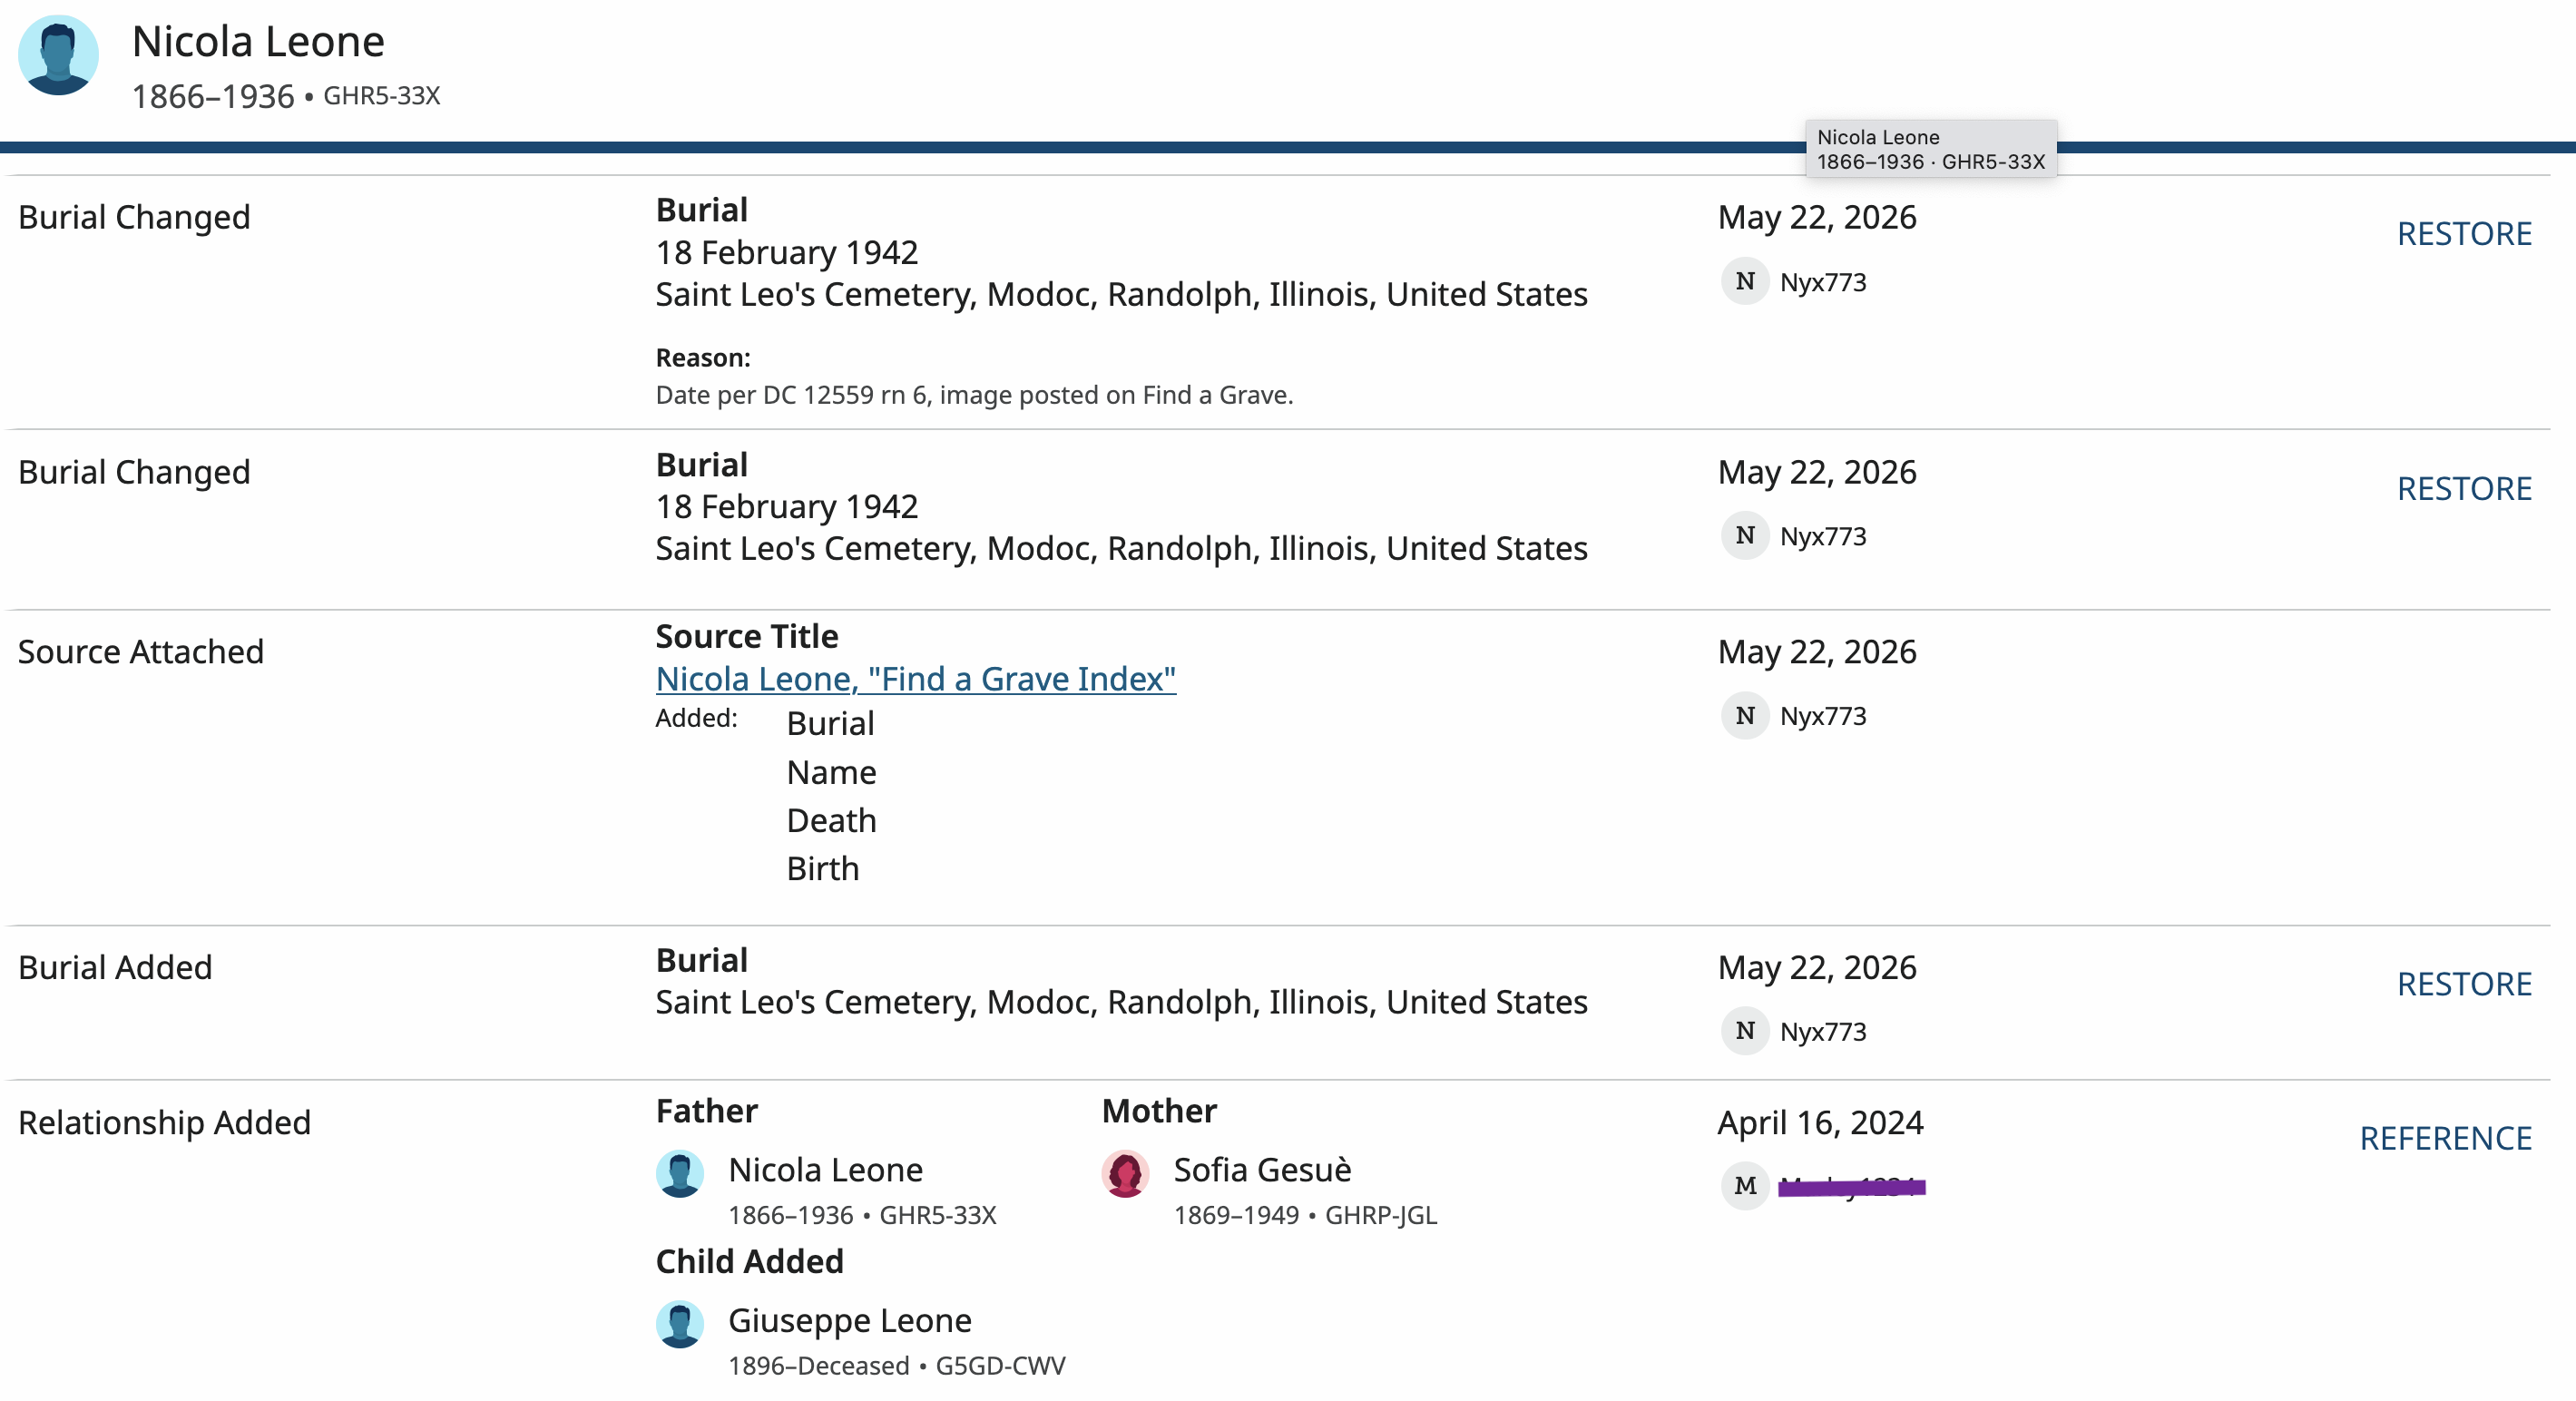This screenshot has width=2576, height=1401.
Task: Click the May 22, 2026 date in the Source Attached row
Action: pyautogui.click(x=1817, y=652)
